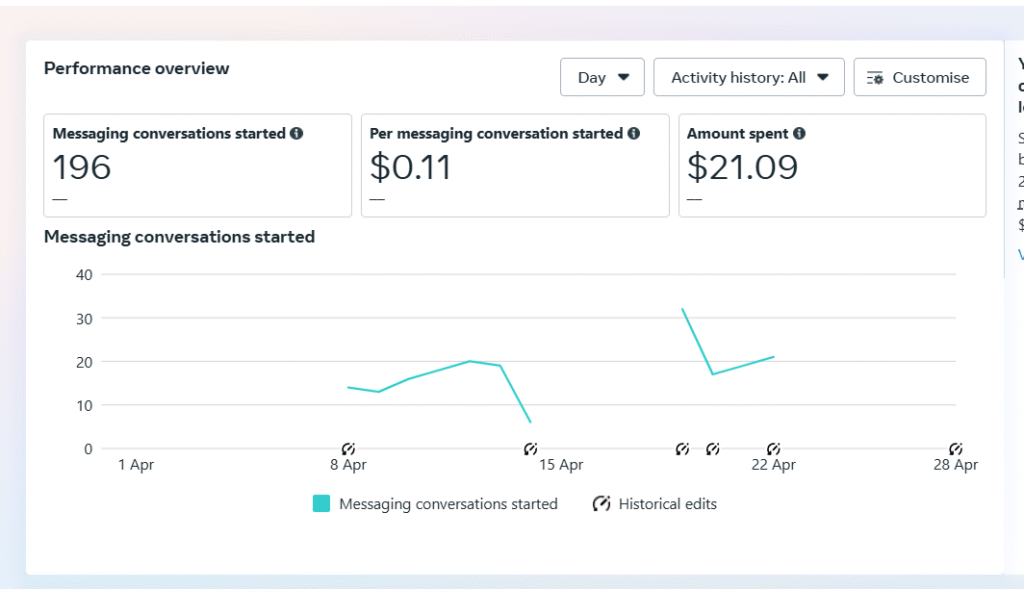Click info icon beside Per messaging conversation started
1024x589 pixels.
coord(632,134)
